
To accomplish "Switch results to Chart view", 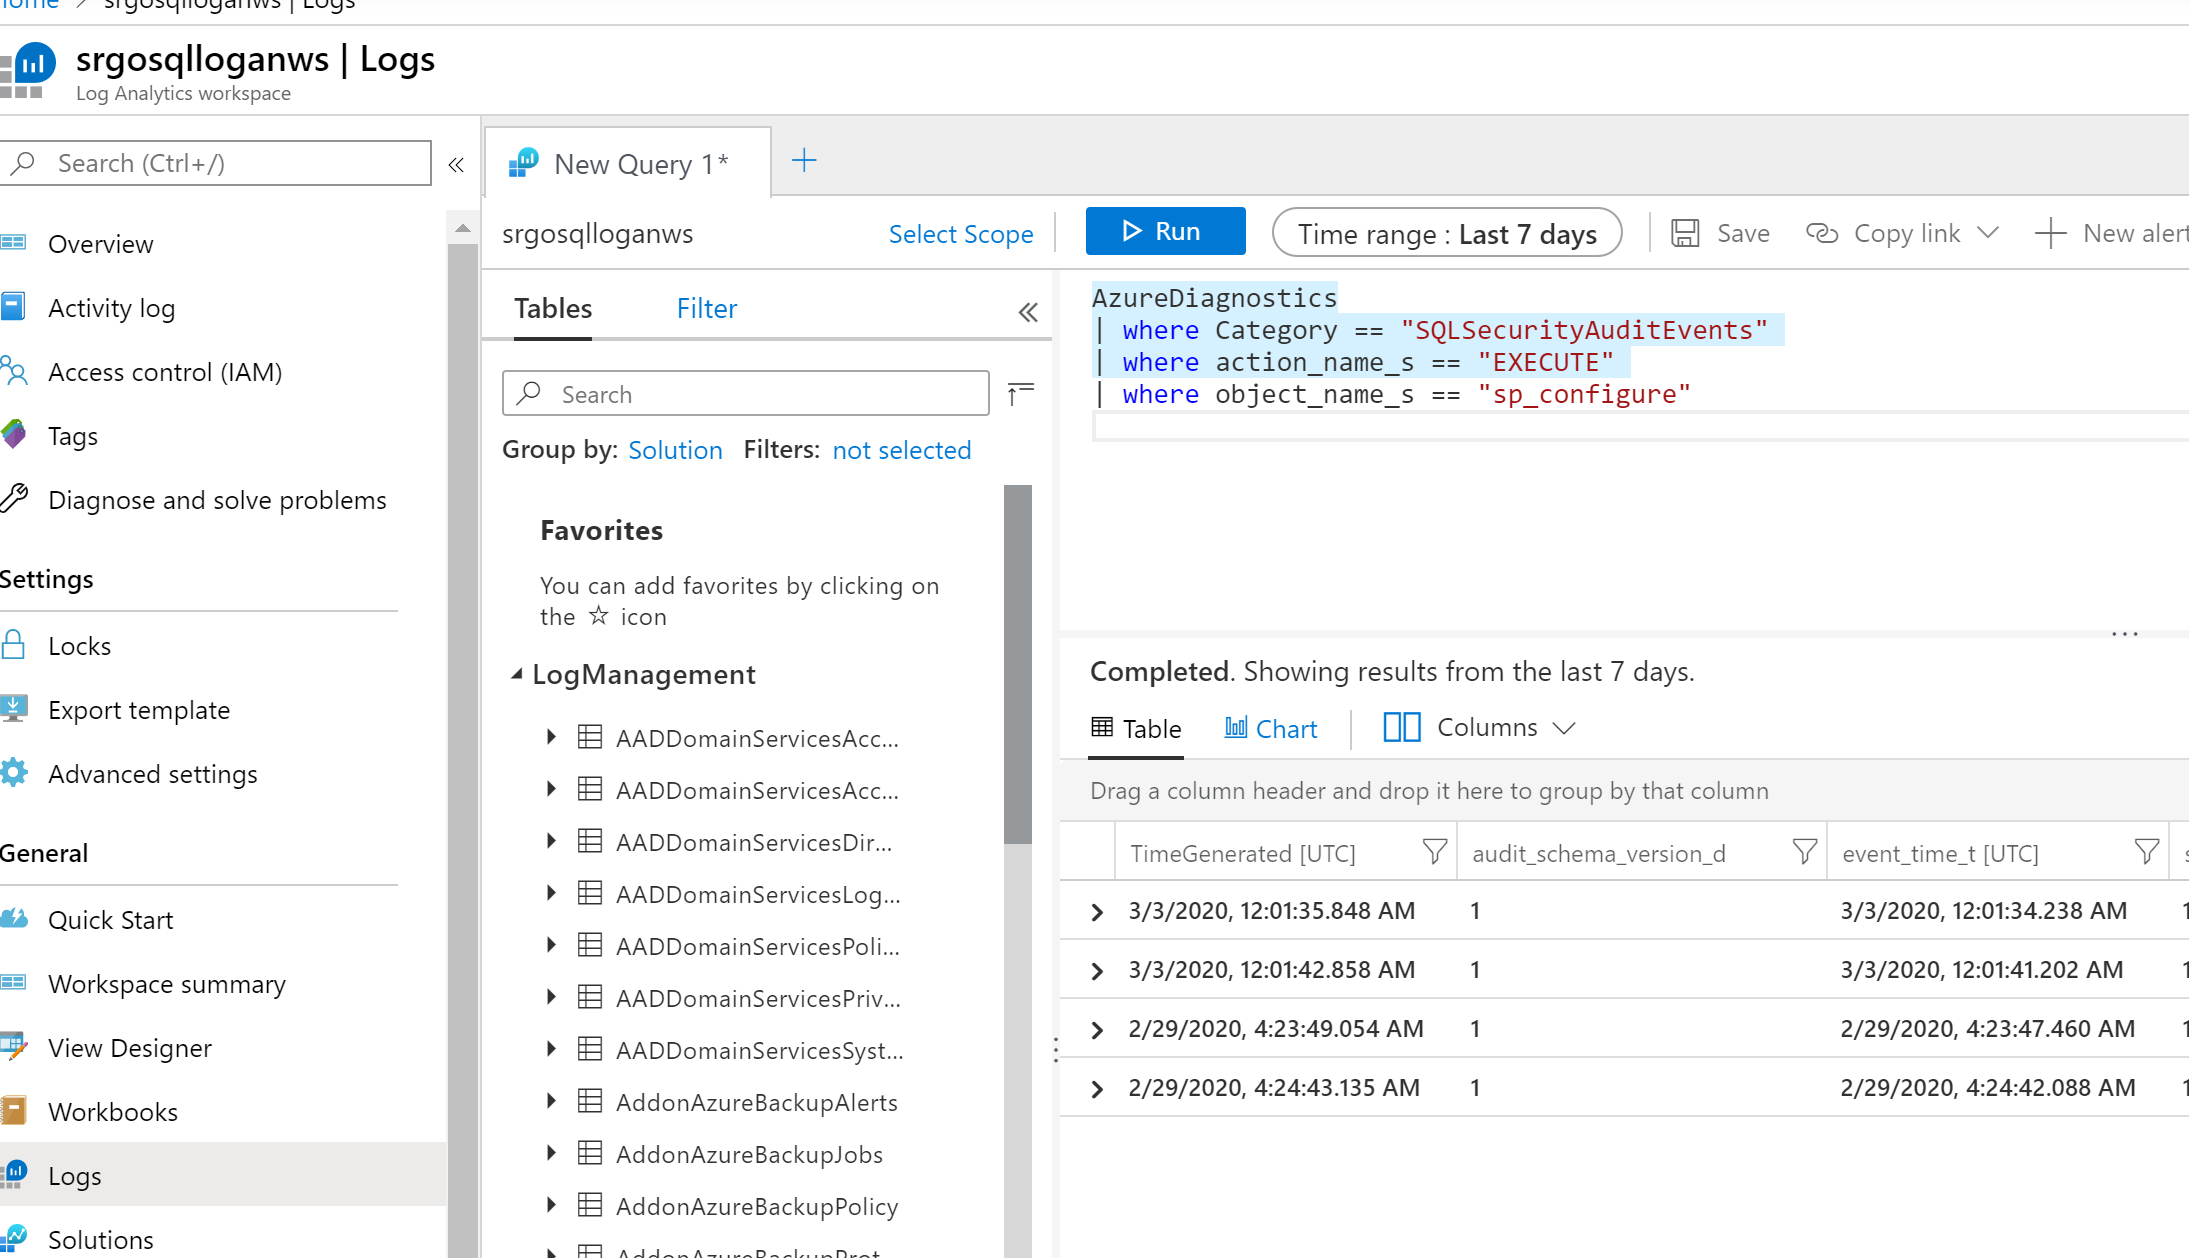I will pyautogui.click(x=1271, y=728).
